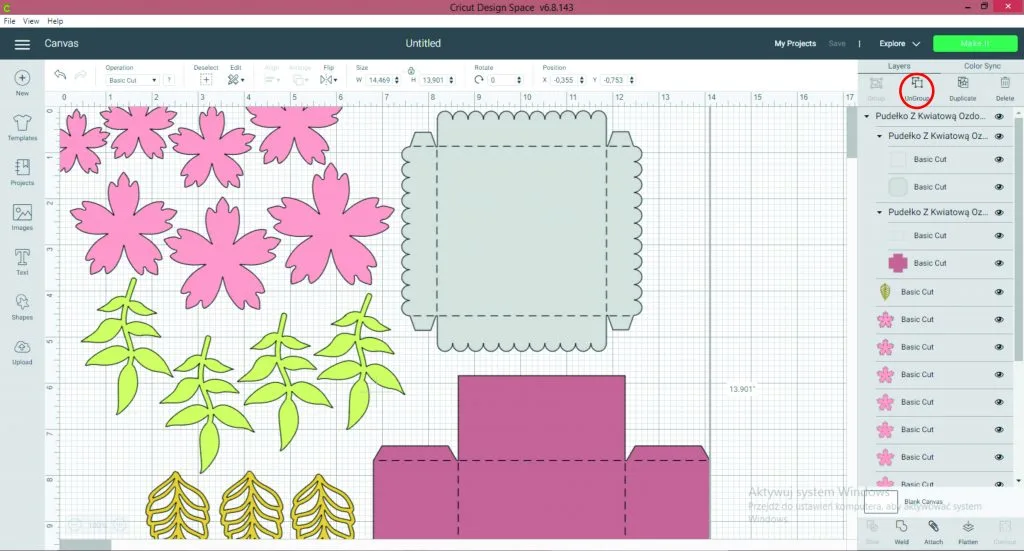
Task: Click the width W input field
Action: 379,80
